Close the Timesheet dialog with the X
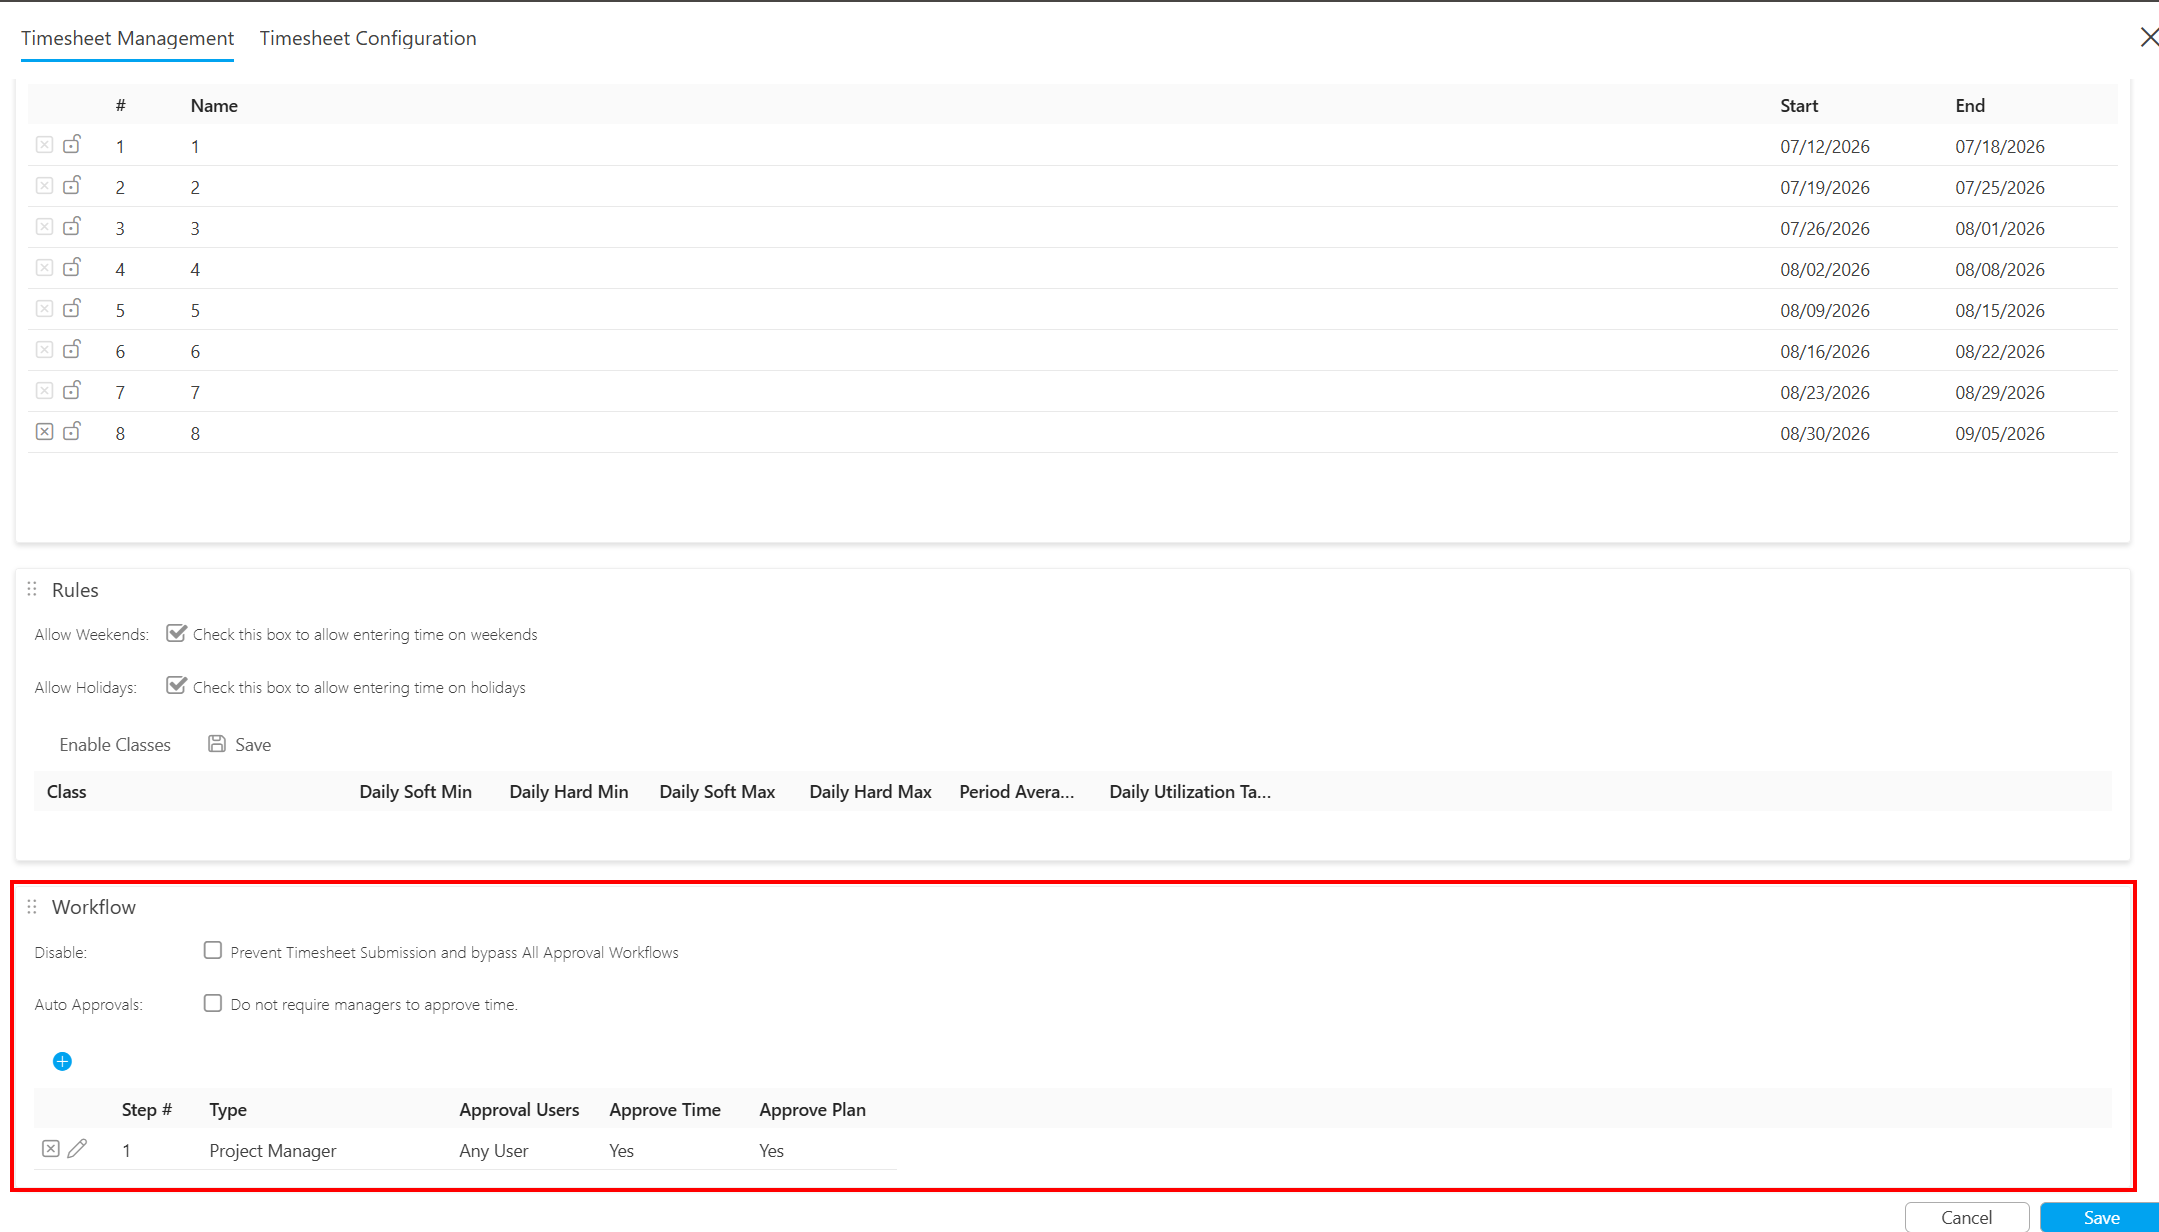 pos(2148,37)
